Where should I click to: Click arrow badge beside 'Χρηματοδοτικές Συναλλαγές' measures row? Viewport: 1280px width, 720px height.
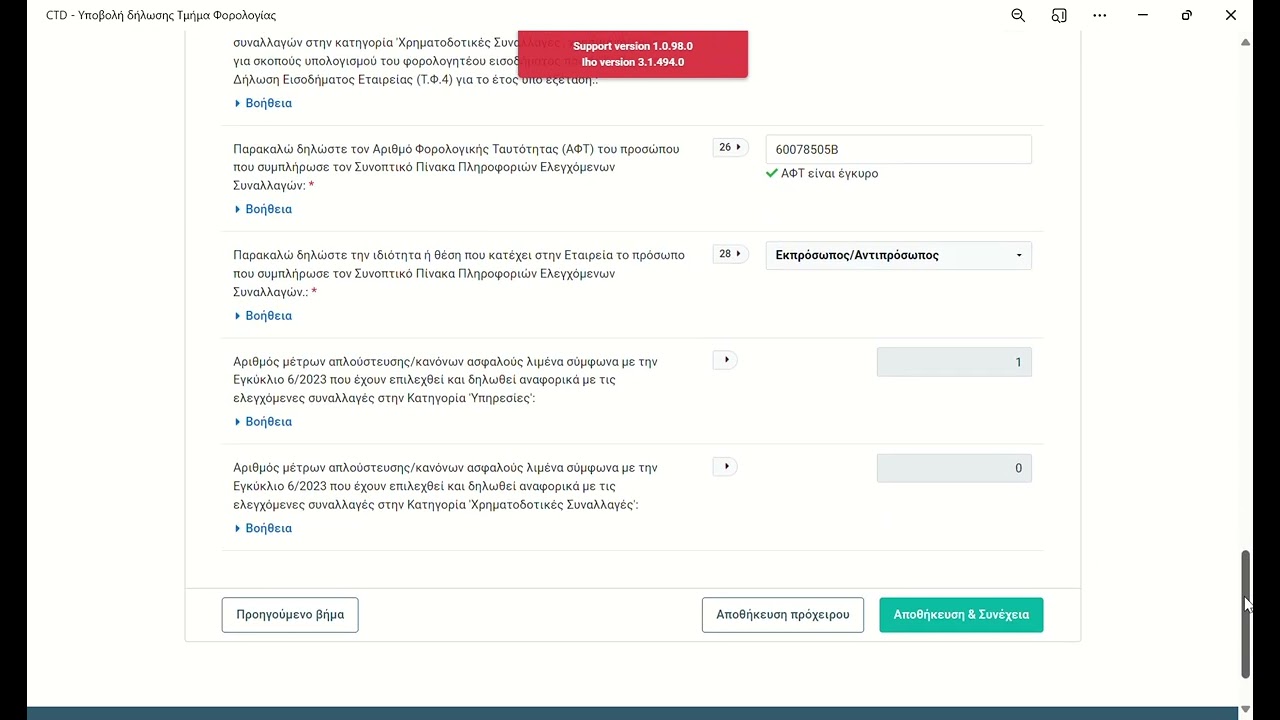pyautogui.click(x=726, y=466)
